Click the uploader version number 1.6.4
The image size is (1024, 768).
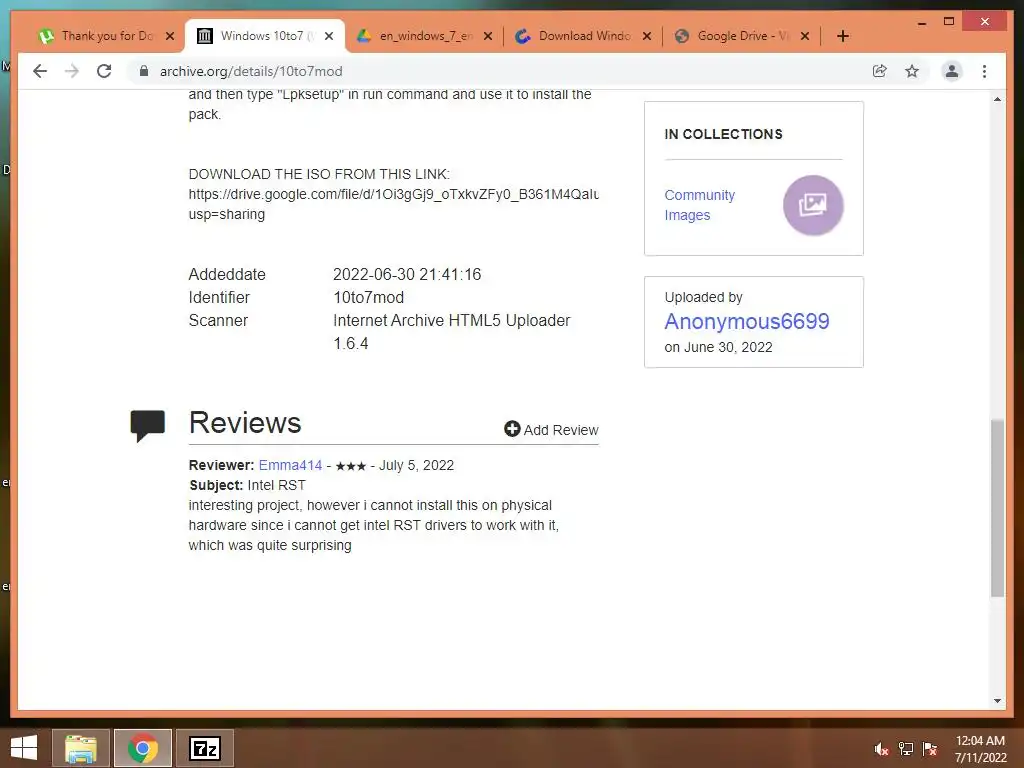351,344
